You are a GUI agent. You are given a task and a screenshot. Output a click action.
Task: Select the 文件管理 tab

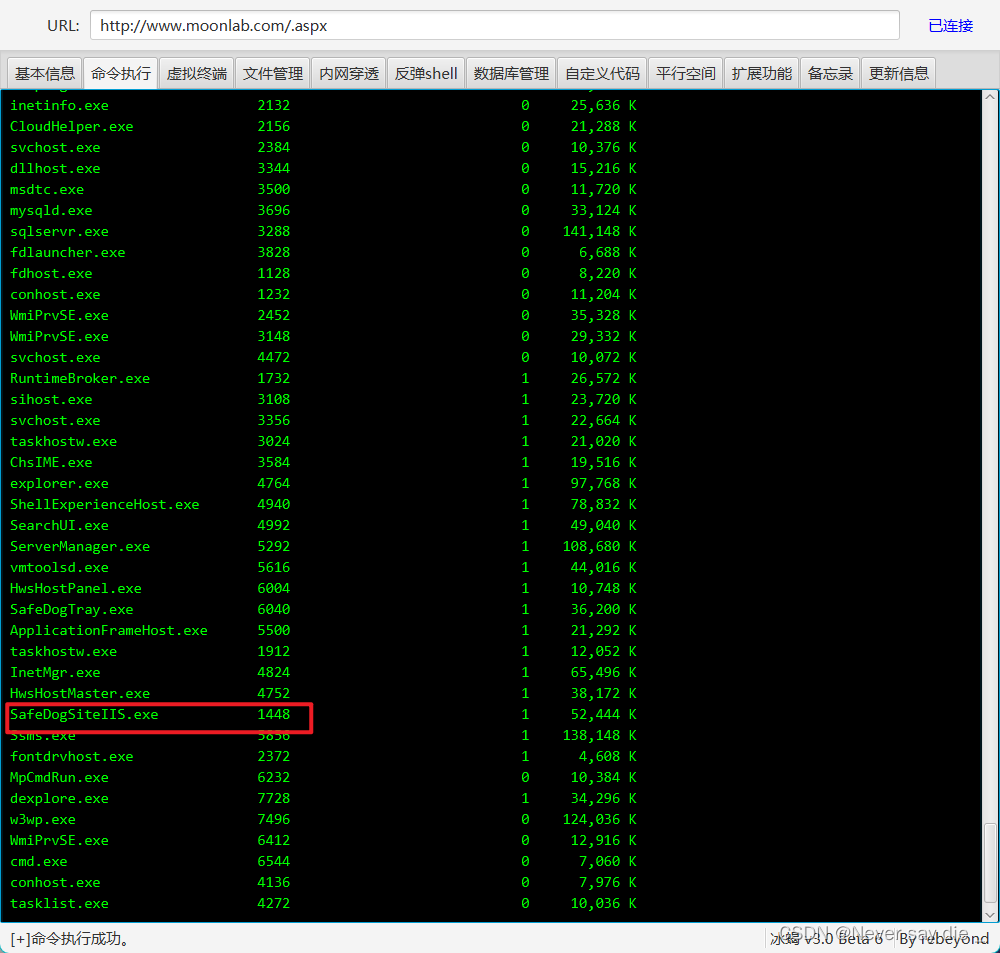pos(272,73)
